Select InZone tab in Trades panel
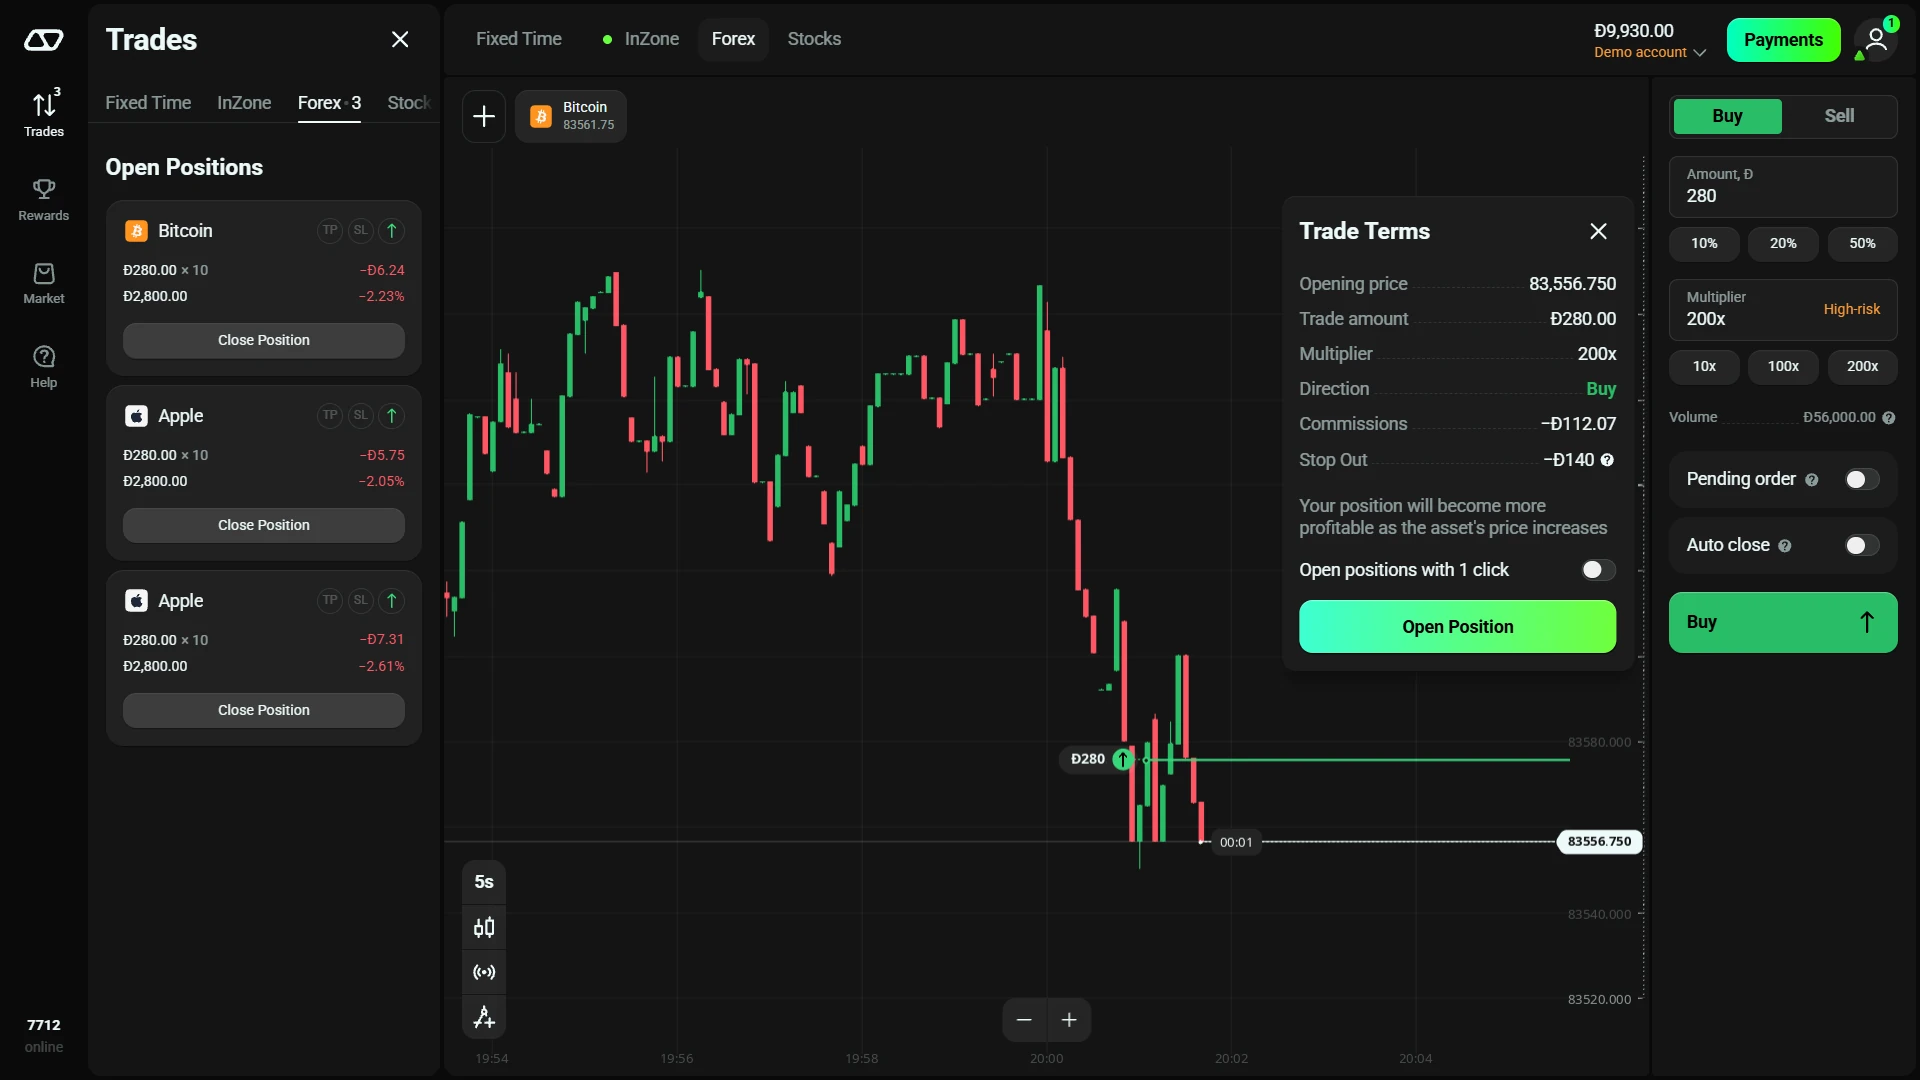The width and height of the screenshot is (1920, 1080). tap(244, 103)
